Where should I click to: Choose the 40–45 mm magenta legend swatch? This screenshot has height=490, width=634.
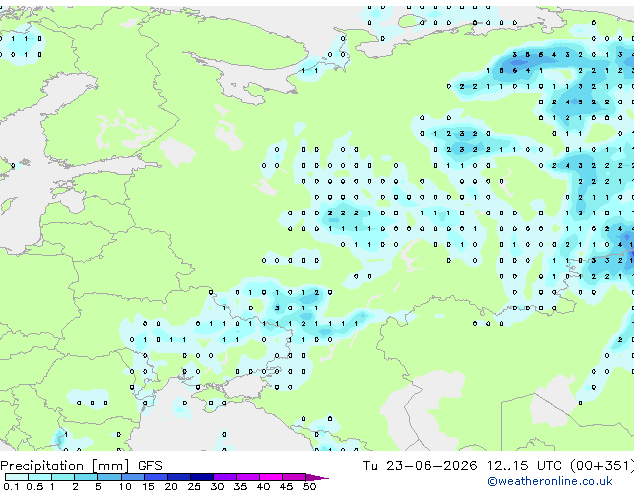tap(271, 477)
